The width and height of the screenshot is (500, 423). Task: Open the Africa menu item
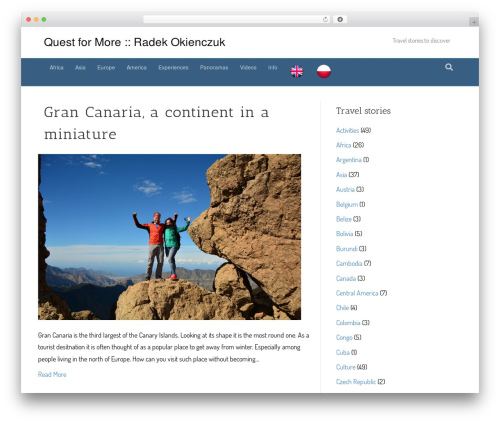(x=56, y=67)
